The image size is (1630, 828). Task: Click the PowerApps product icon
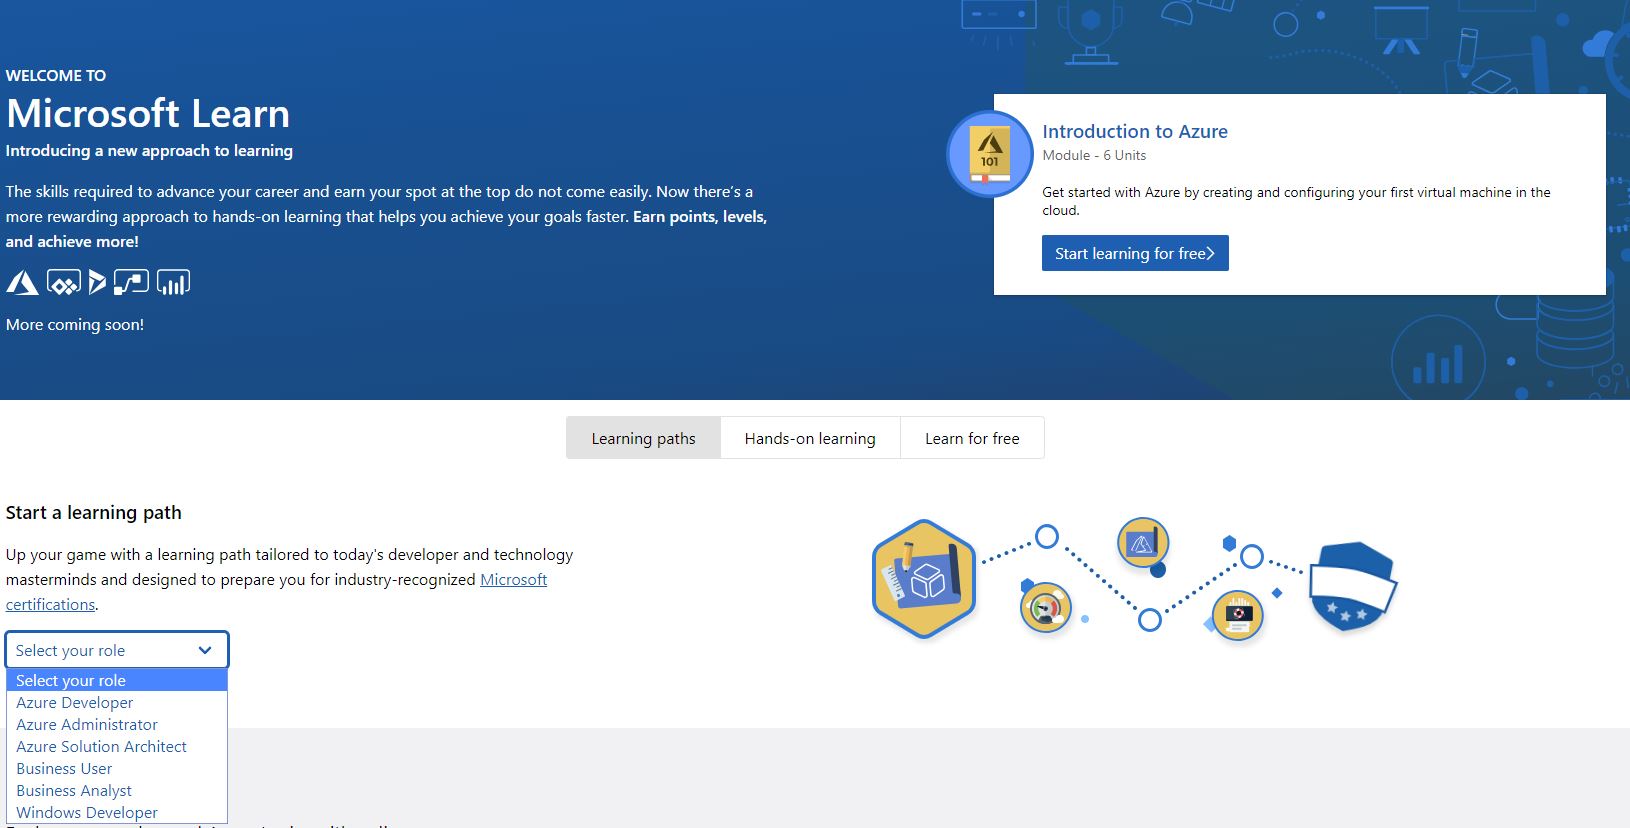point(63,283)
